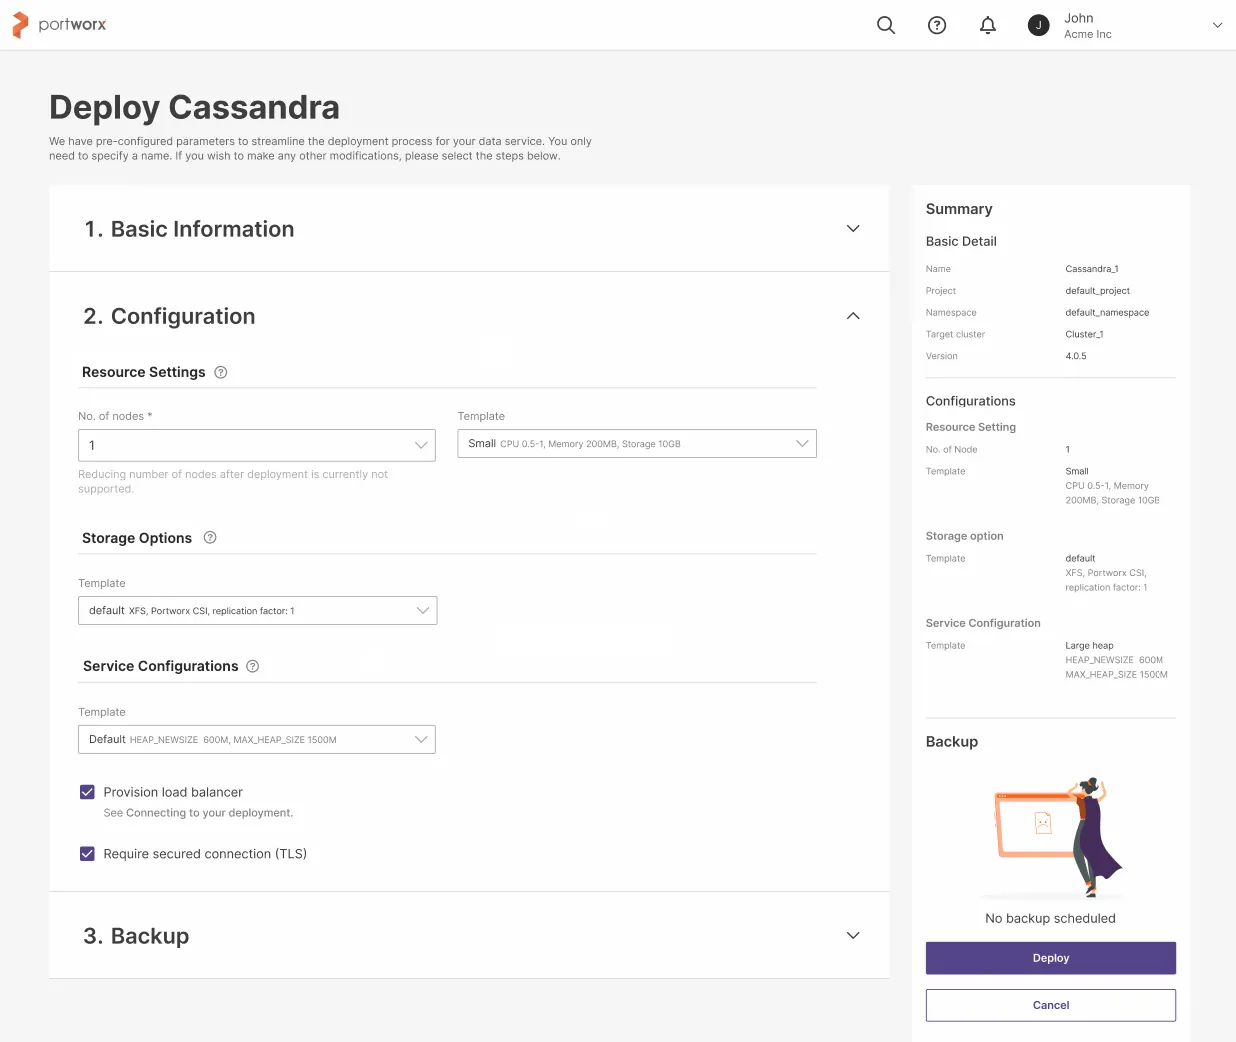Open notifications bell icon

point(988,25)
